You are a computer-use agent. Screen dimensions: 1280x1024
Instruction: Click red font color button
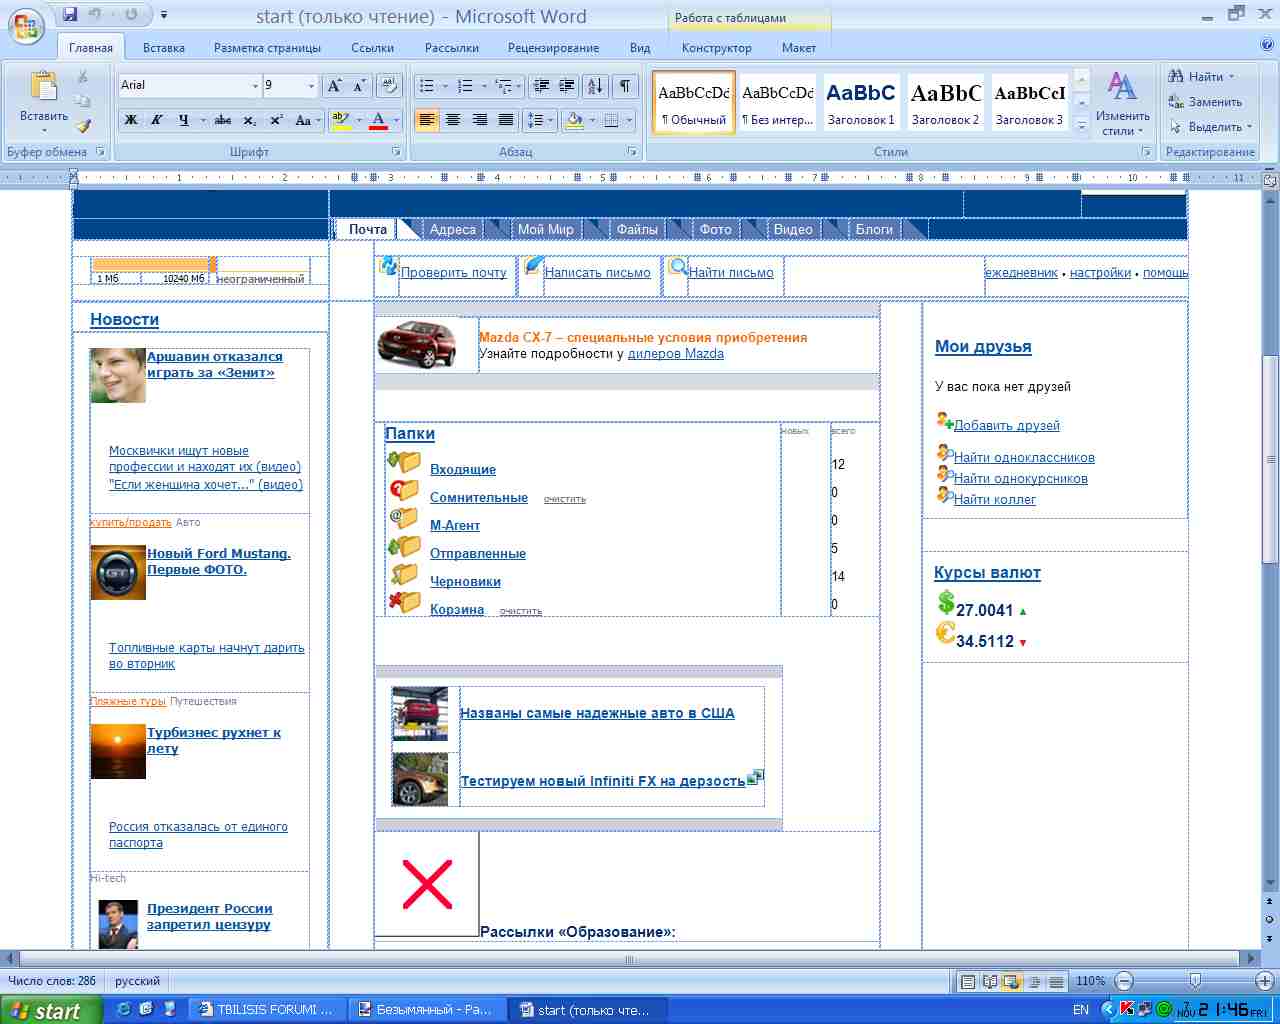click(378, 120)
